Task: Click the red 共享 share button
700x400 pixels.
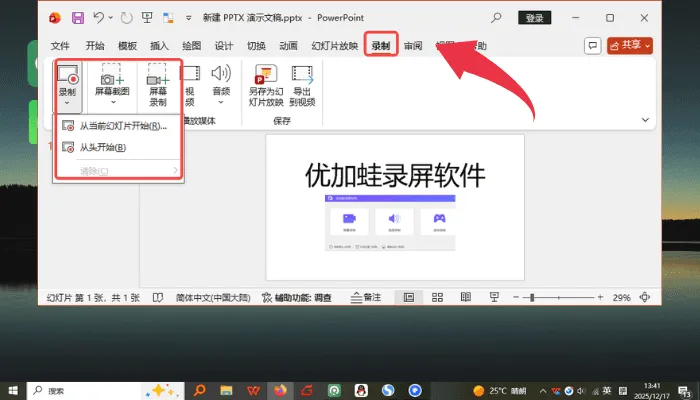Action: click(x=630, y=46)
